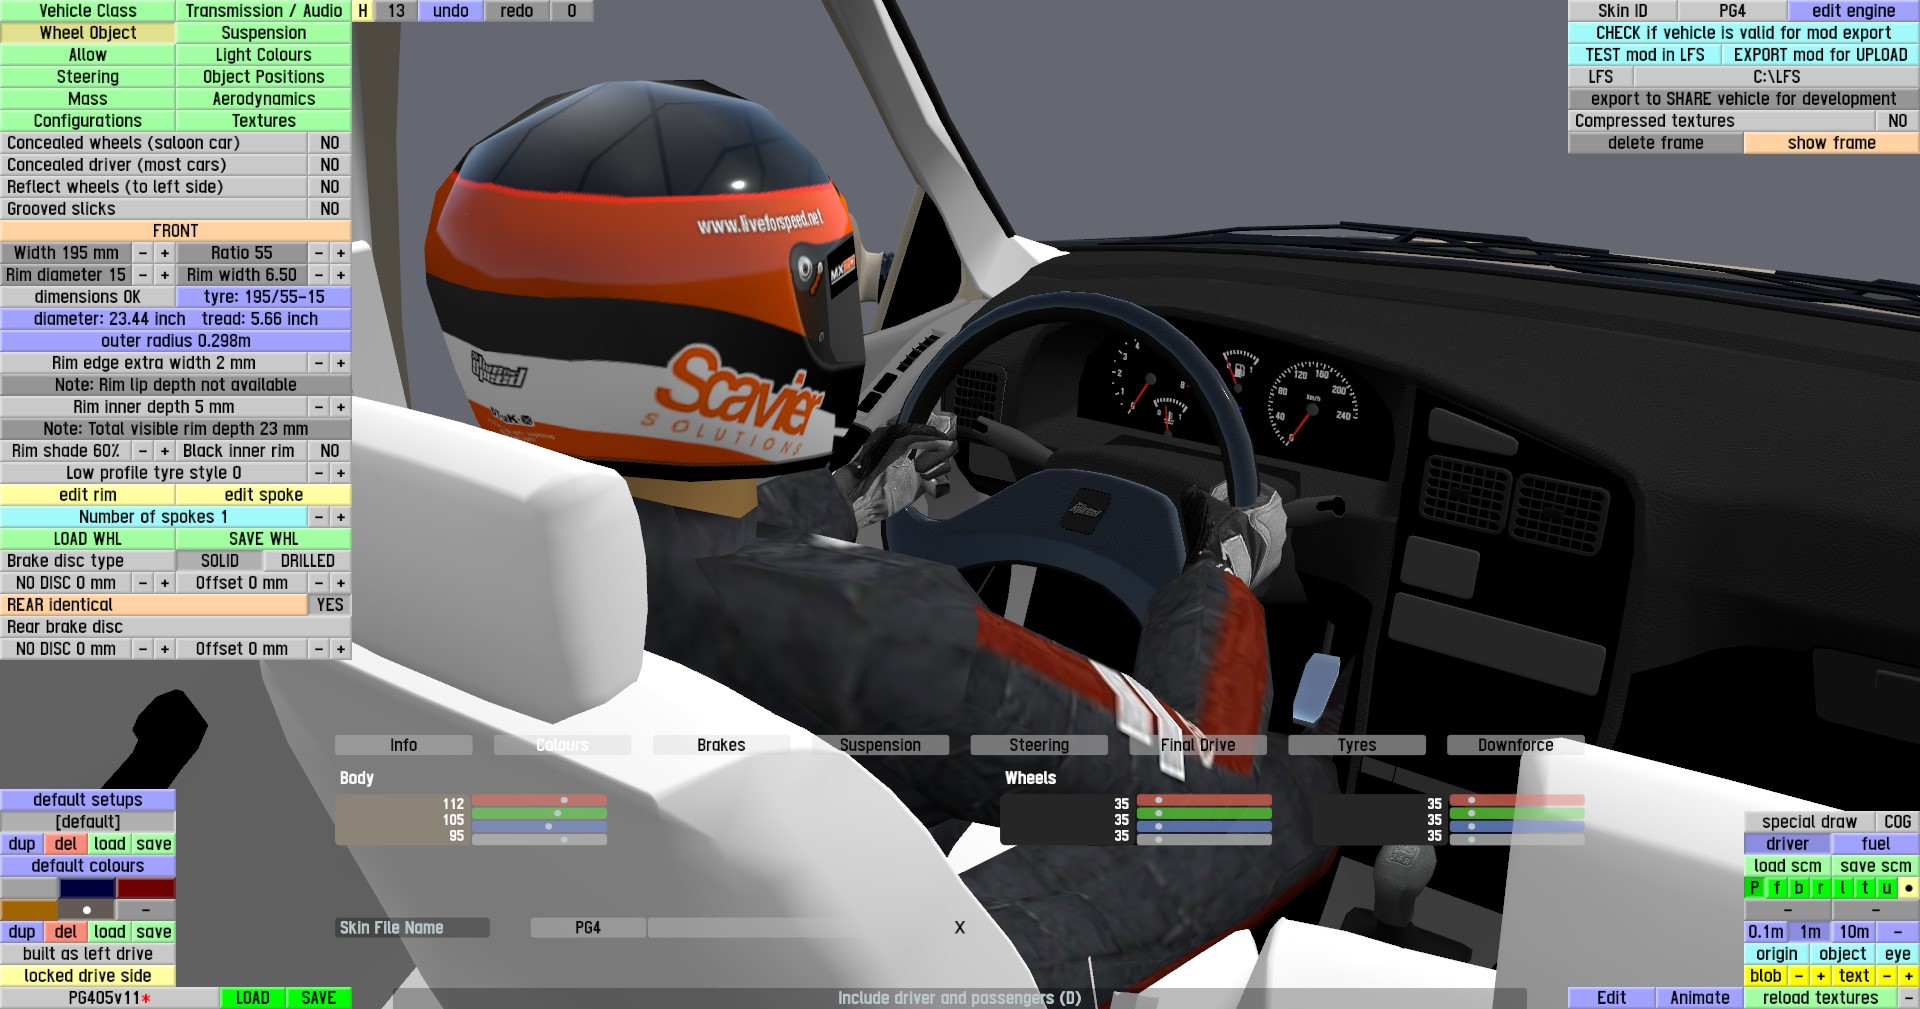Image resolution: width=1920 pixels, height=1009 pixels.
Task: Click the Skin ID PG4 field
Action: pyautogui.click(x=1733, y=11)
